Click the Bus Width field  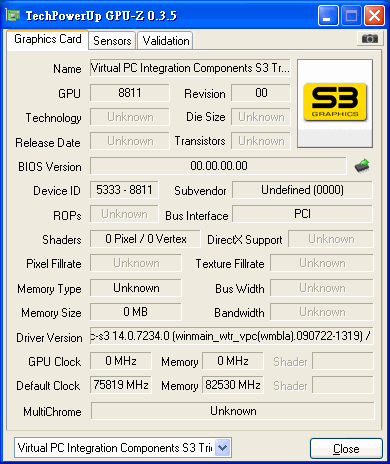point(322,288)
